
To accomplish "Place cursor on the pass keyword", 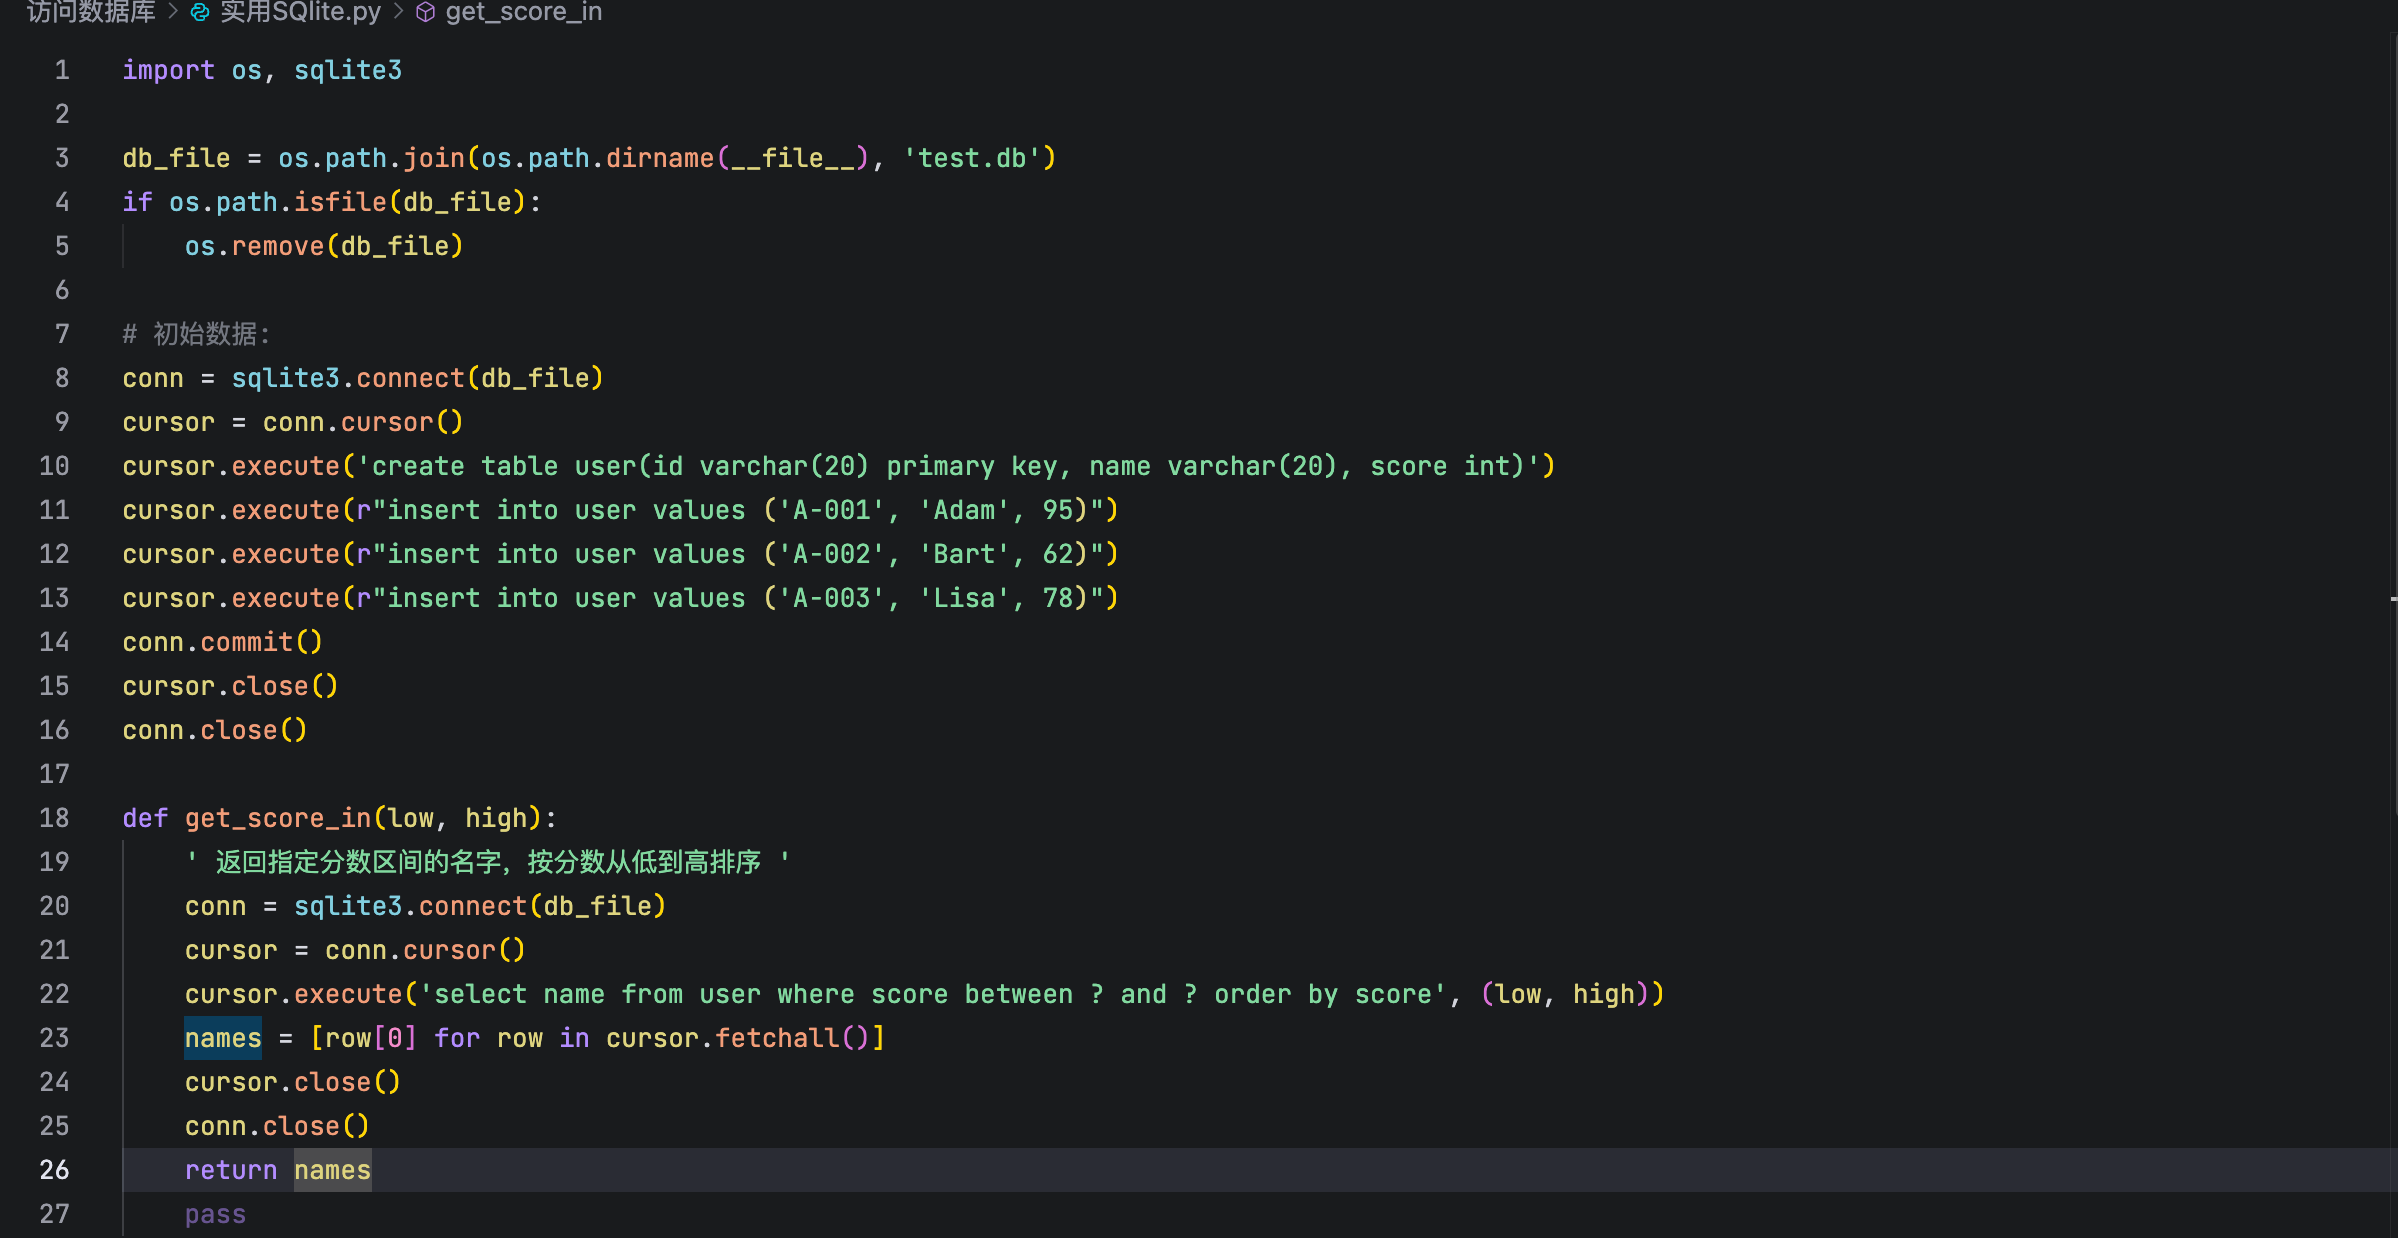I will point(215,1214).
